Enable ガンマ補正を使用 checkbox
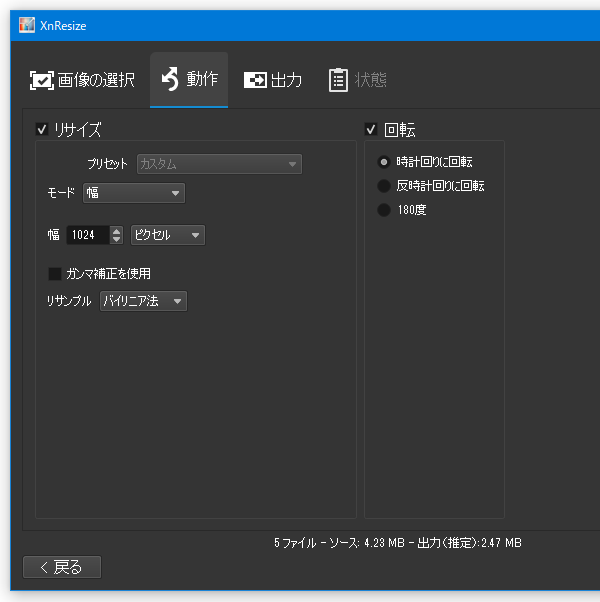The height and width of the screenshot is (602, 600). [55, 274]
